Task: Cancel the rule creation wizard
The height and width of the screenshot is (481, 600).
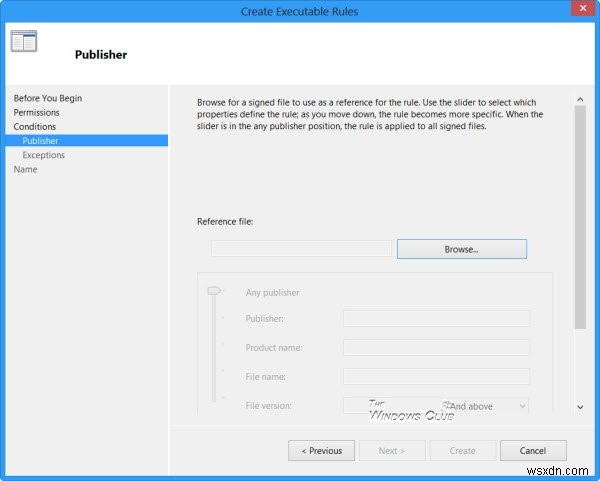Action: coord(533,451)
